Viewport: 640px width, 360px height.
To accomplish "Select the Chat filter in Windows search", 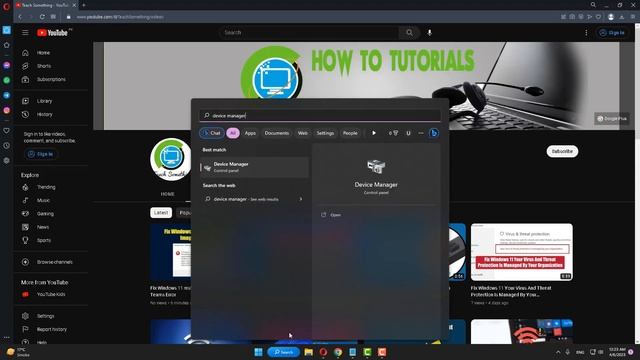I will tap(212, 133).
